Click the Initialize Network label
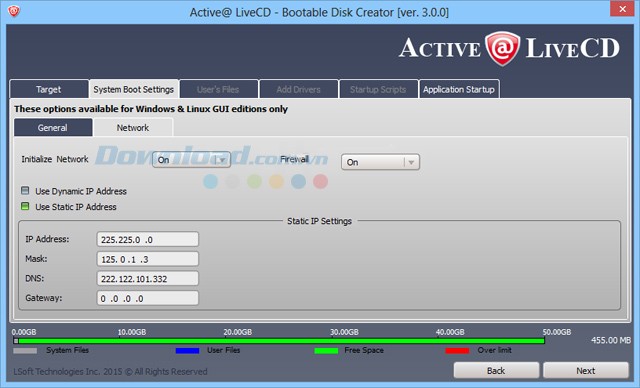The height and width of the screenshot is (388, 640). (x=55, y=159)
